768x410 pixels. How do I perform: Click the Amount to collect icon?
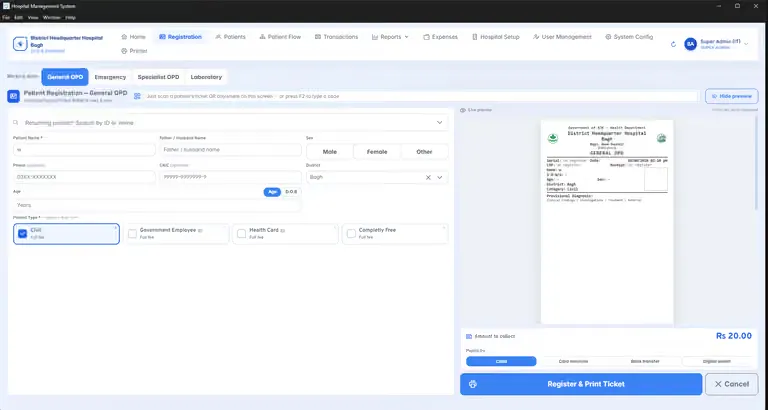point(469,337)
